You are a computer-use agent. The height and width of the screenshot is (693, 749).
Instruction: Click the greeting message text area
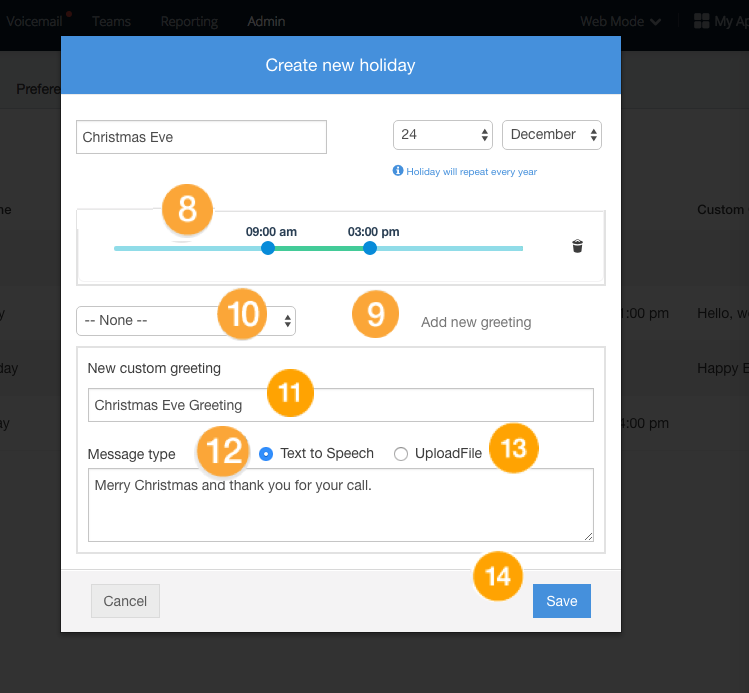point(341,505)
